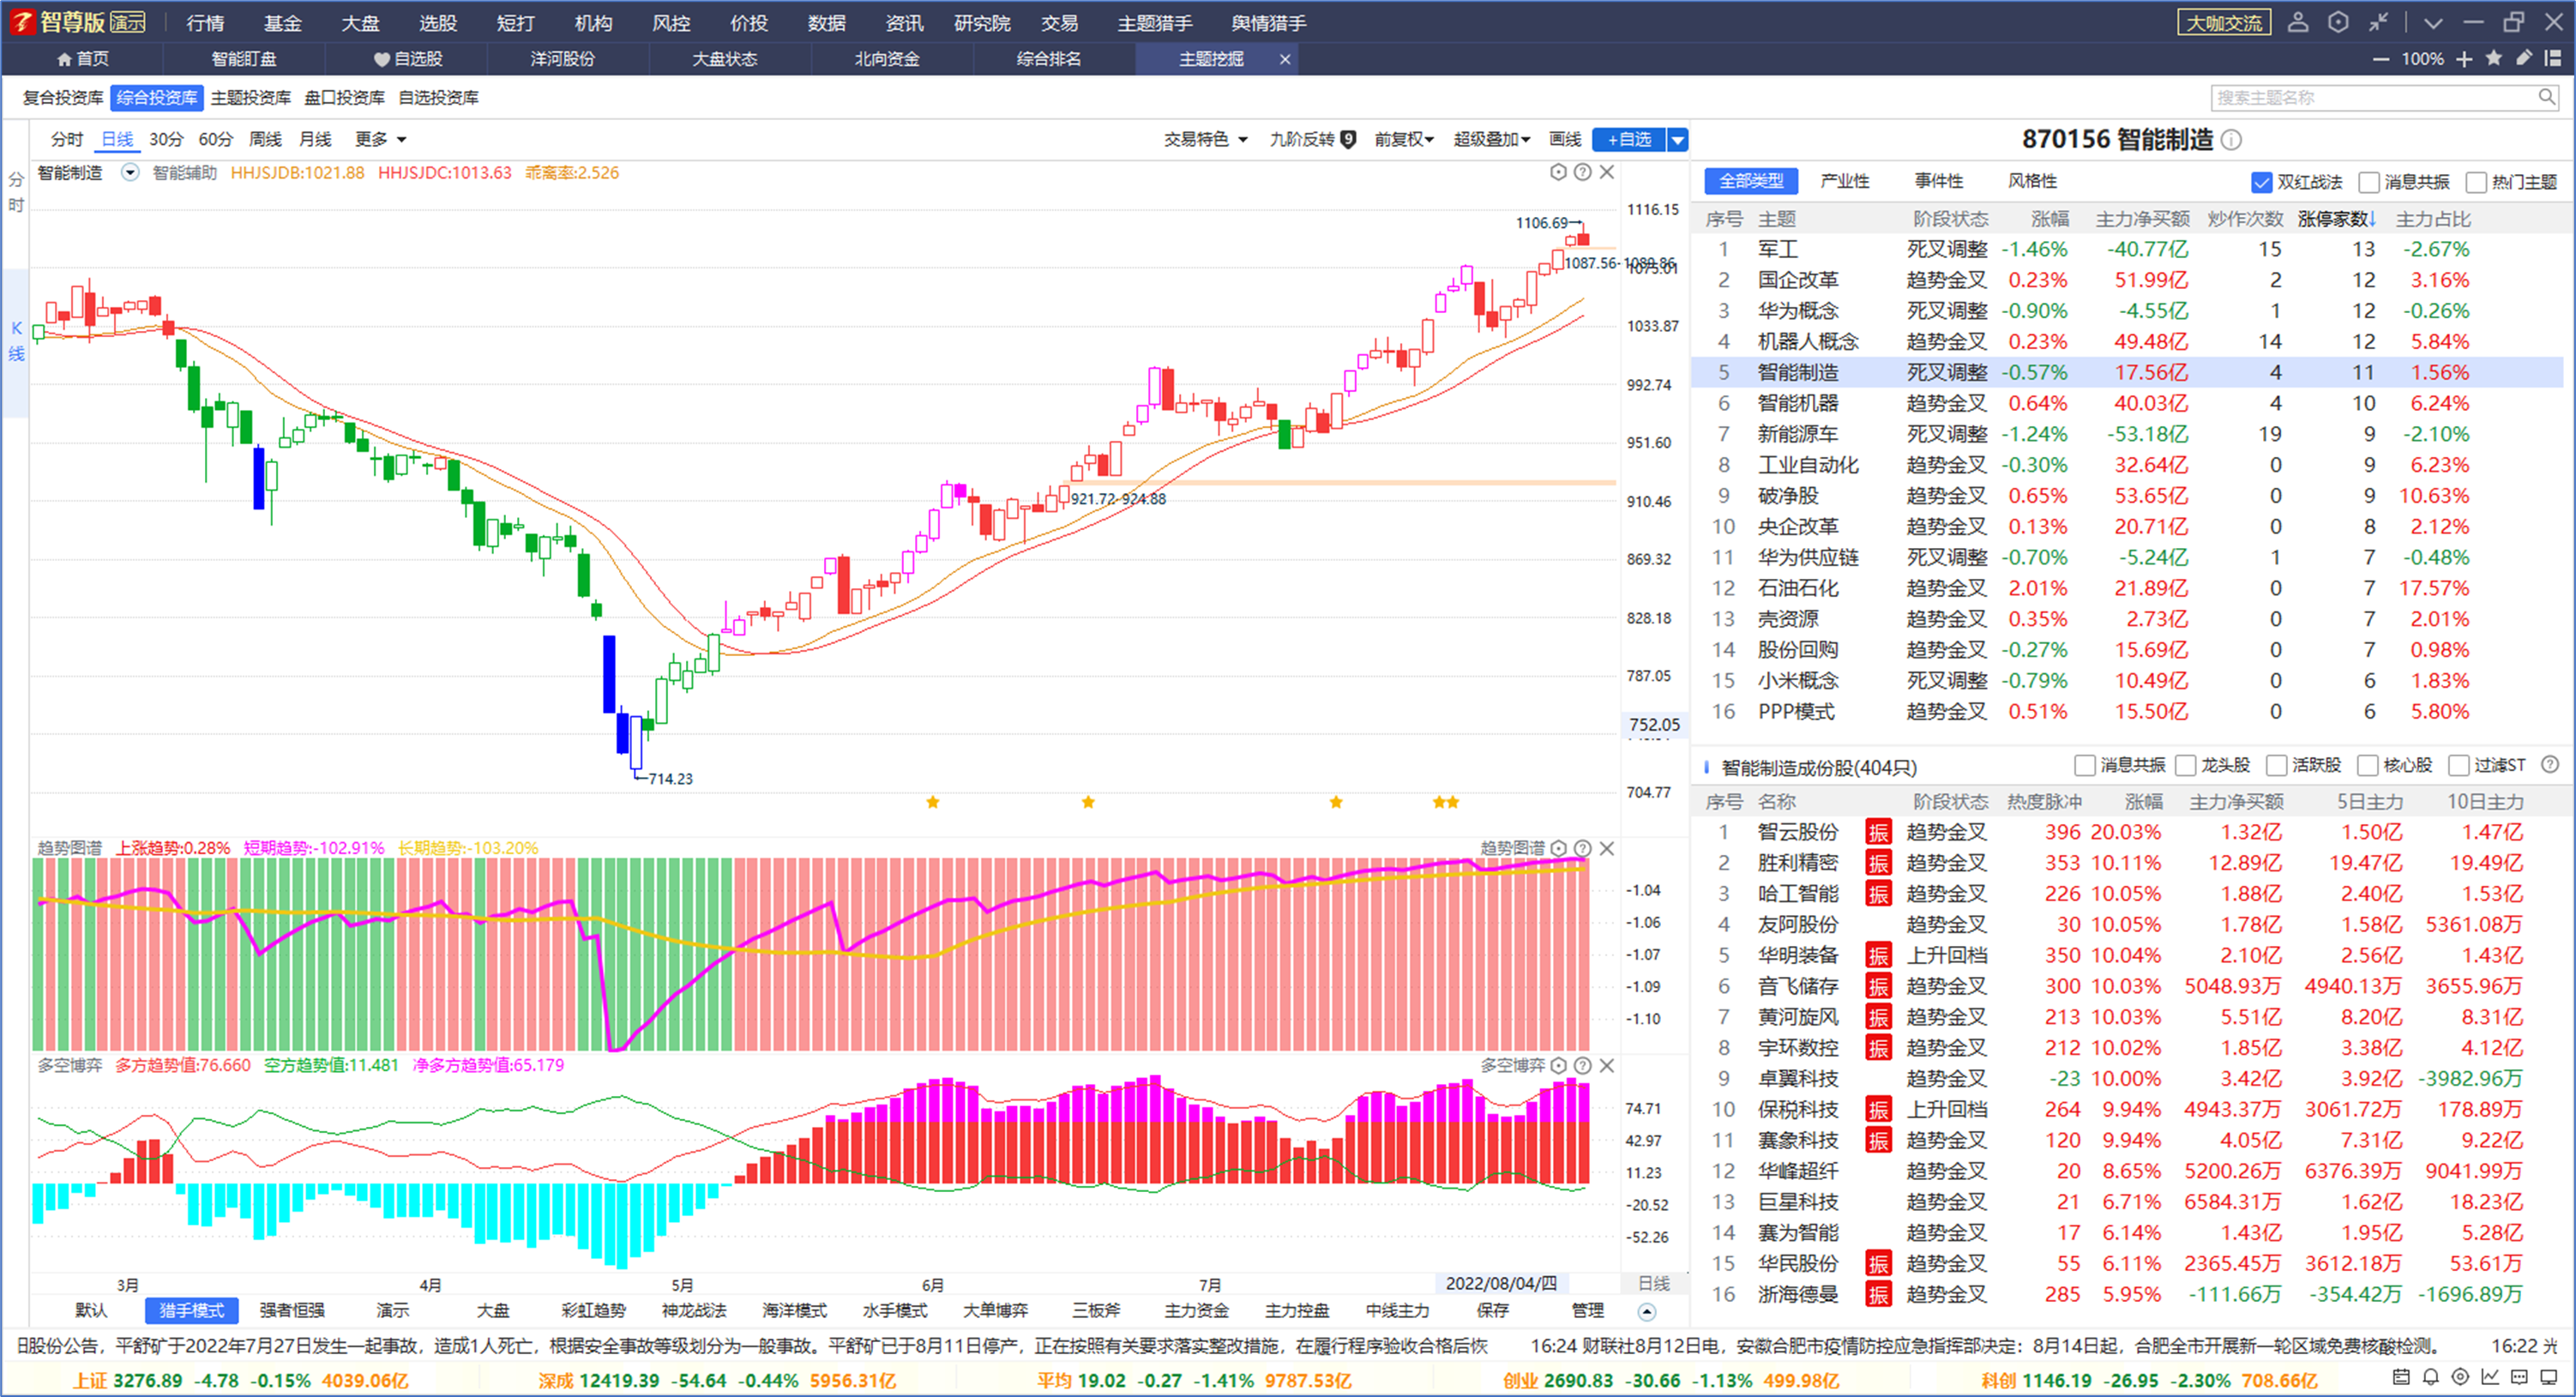
Task: Zoom in with the plus icon beside 100%
Action: pyautogui.click(x=2464, y=59)
